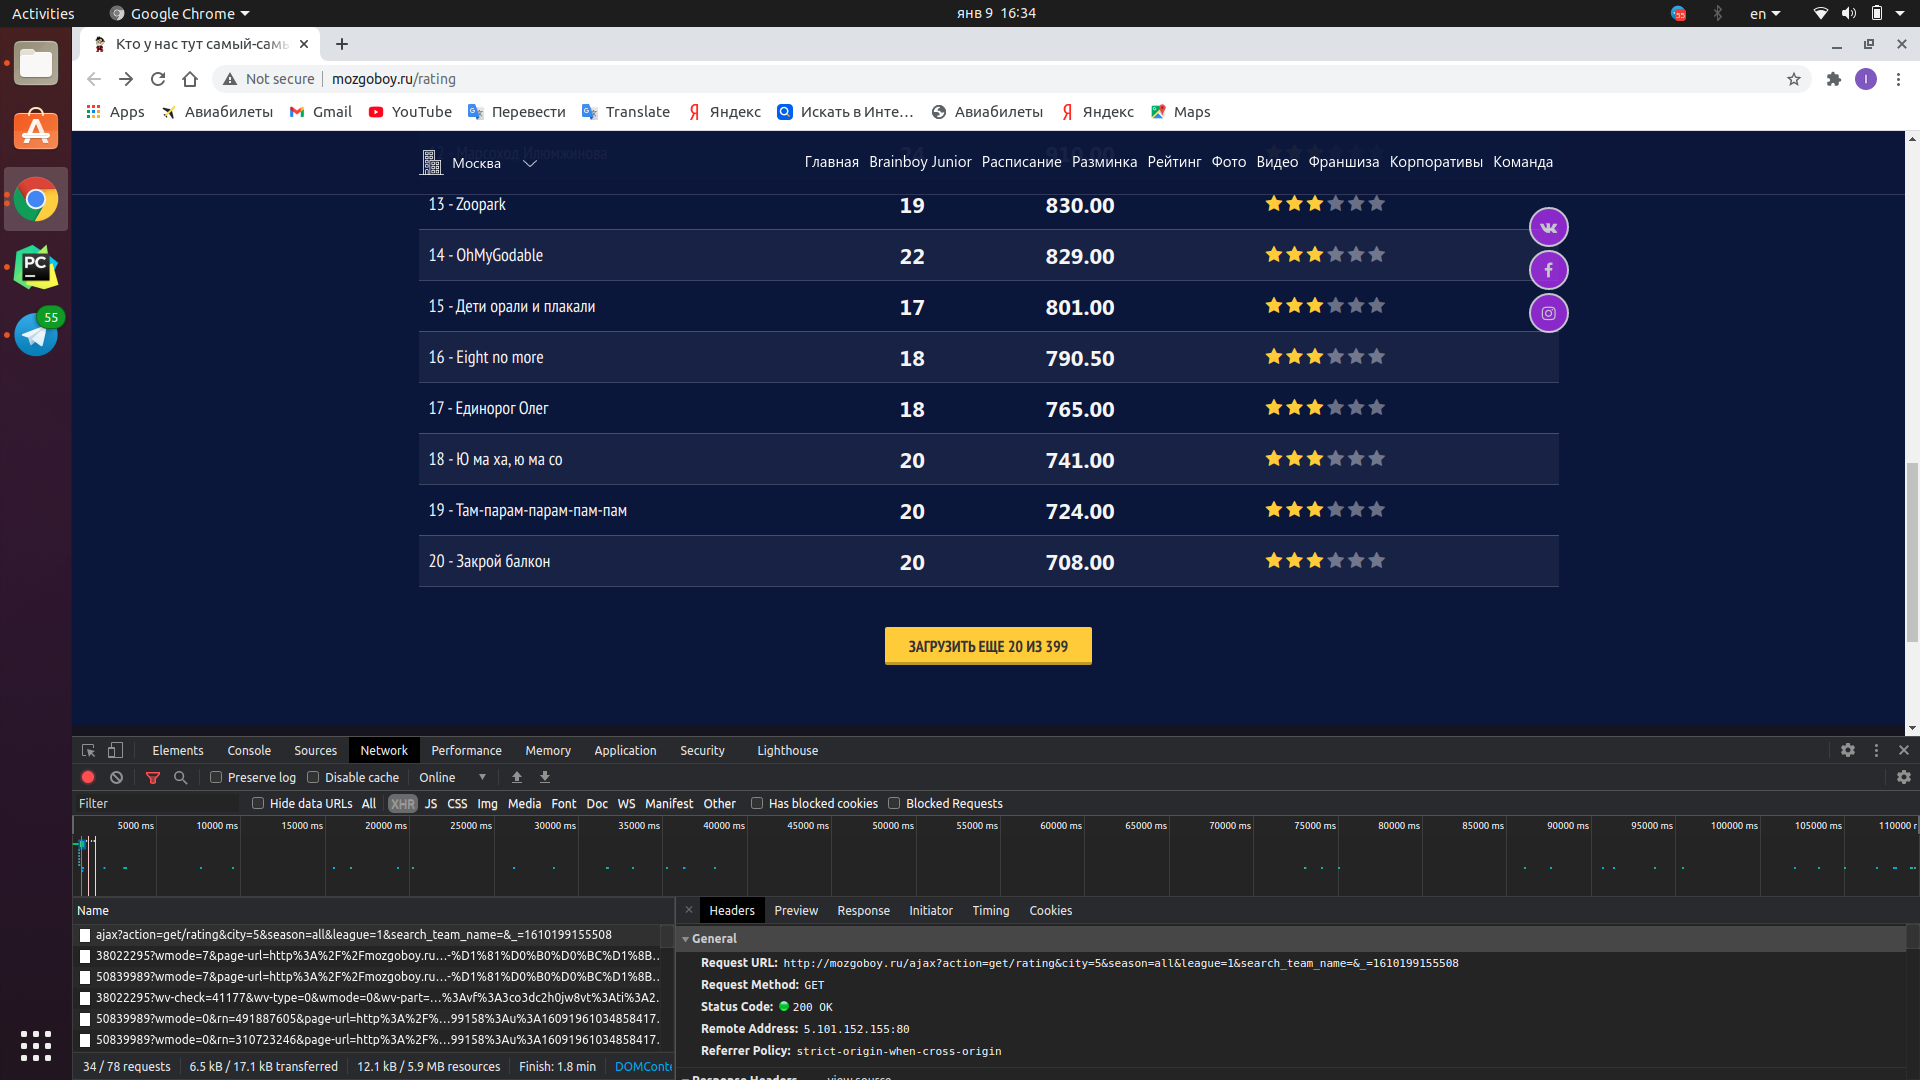Click the page vertical scrollbar thumb

pyautogui.click(x=1912, y=551)
